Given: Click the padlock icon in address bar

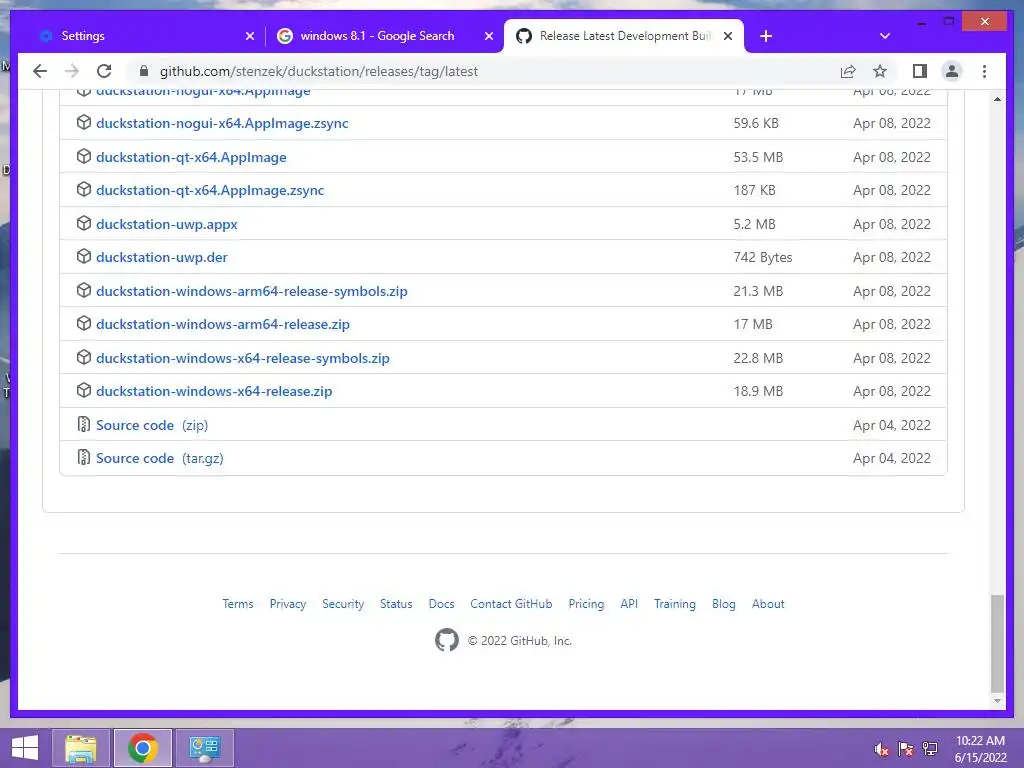Looking at the screenshot, I should [x=144, y=71].
